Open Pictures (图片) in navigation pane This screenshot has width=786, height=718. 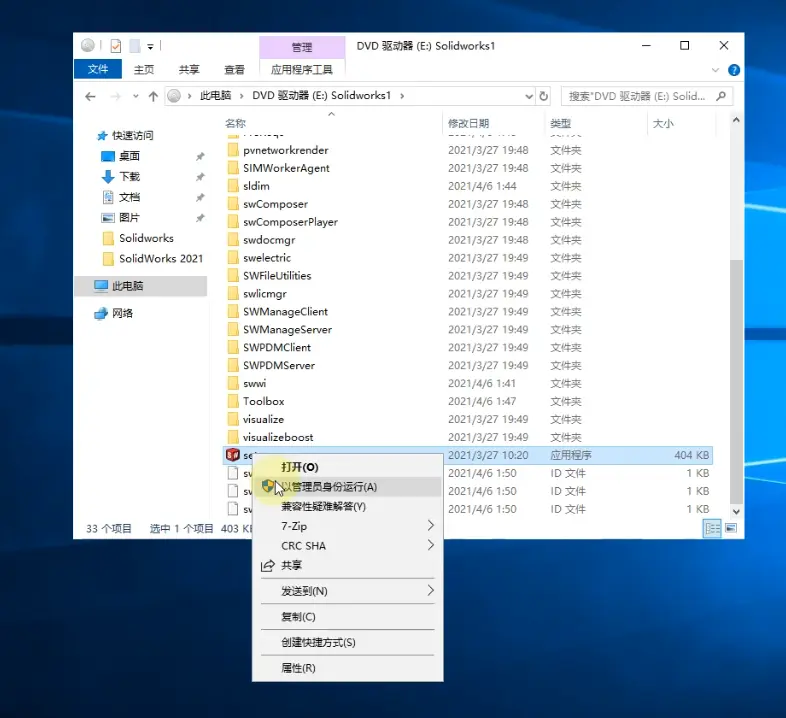(129, 218)
